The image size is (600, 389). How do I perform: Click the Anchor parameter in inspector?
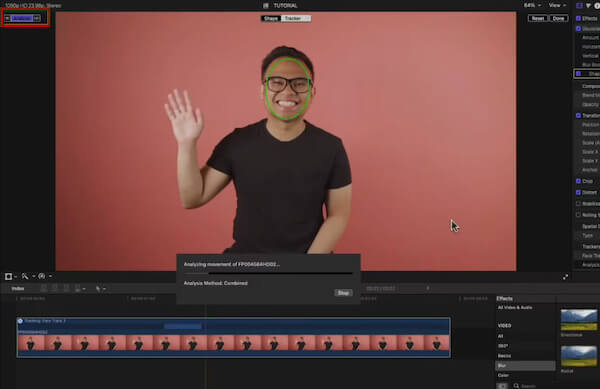(590, 169)
